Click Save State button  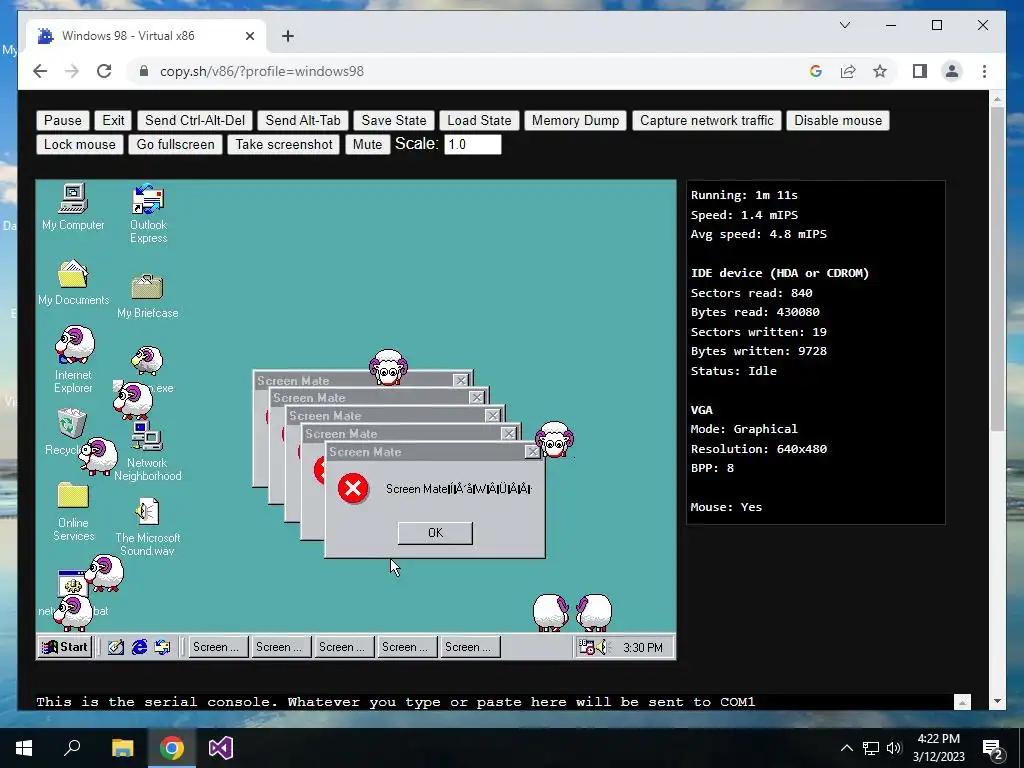click(x=394, y=120)
